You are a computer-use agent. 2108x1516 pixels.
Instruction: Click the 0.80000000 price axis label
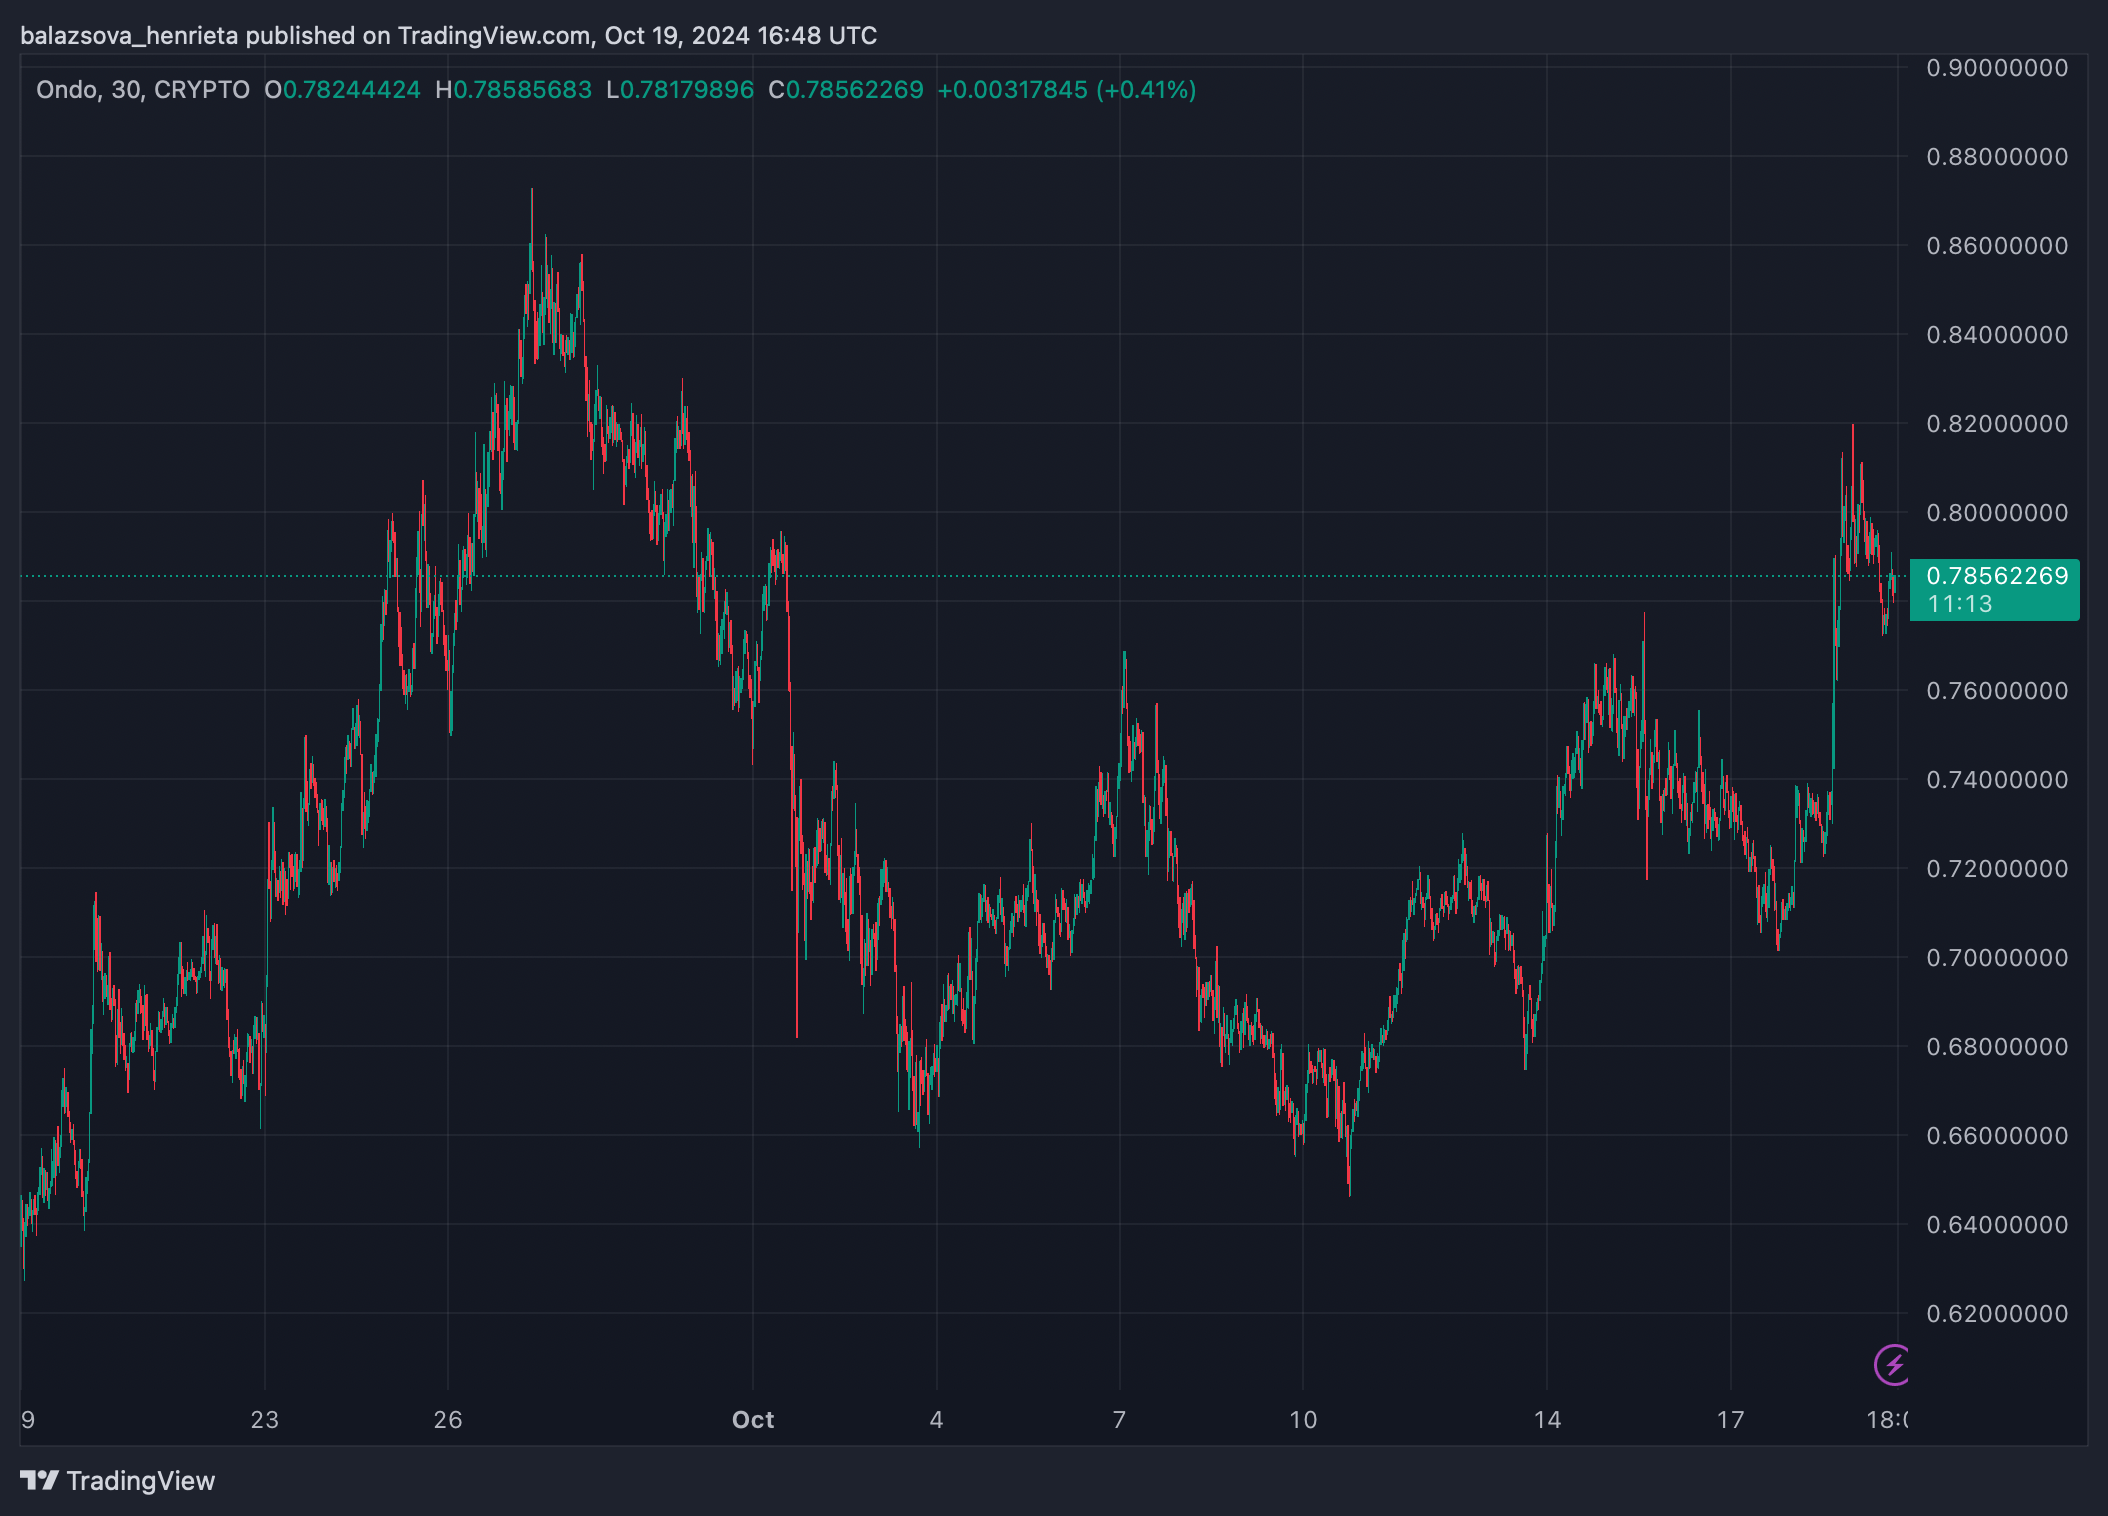pos(1996,513)
